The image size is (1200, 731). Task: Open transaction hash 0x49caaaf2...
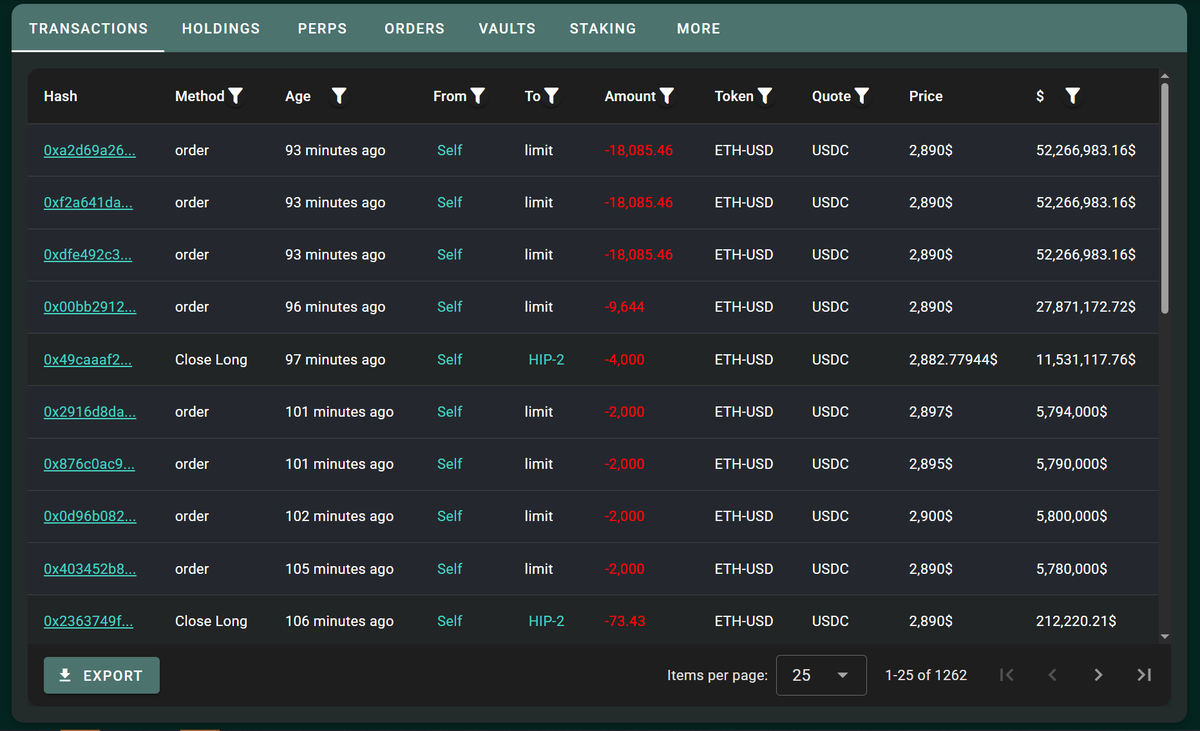click(88, 360)
